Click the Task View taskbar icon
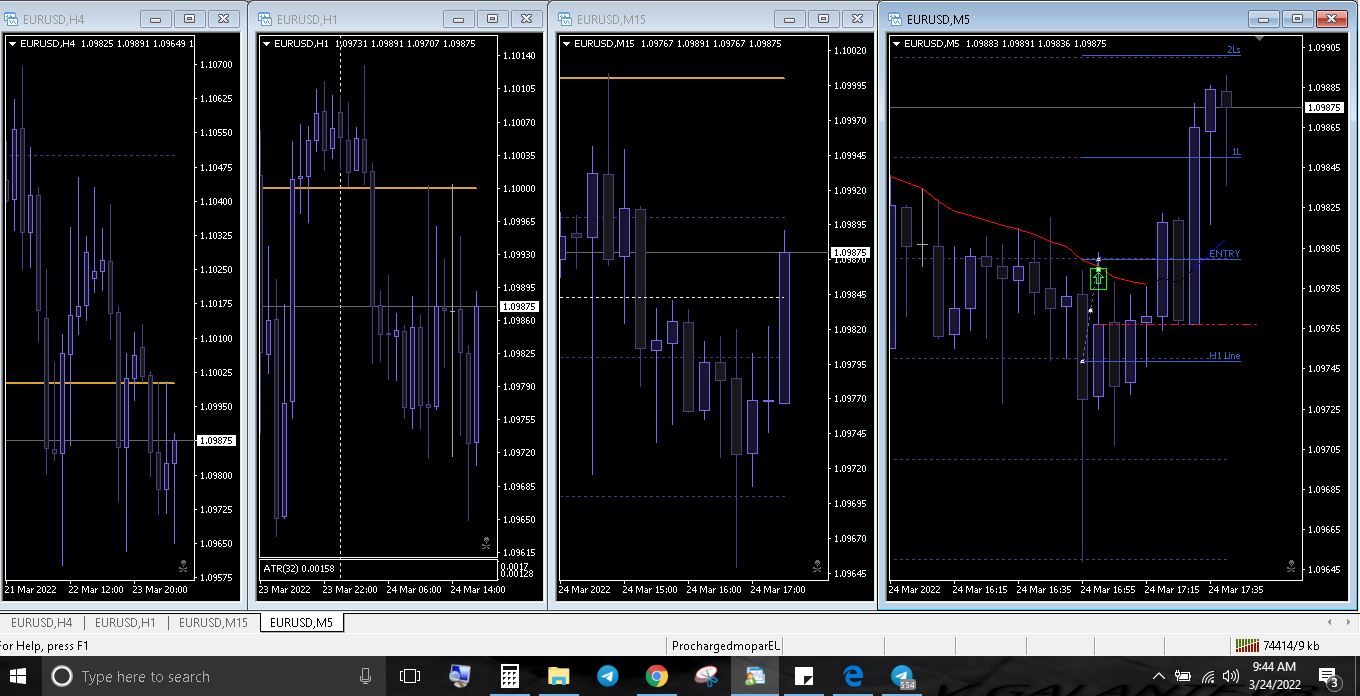This screenshot has width=1360, height=696. (x=410, y=676)
